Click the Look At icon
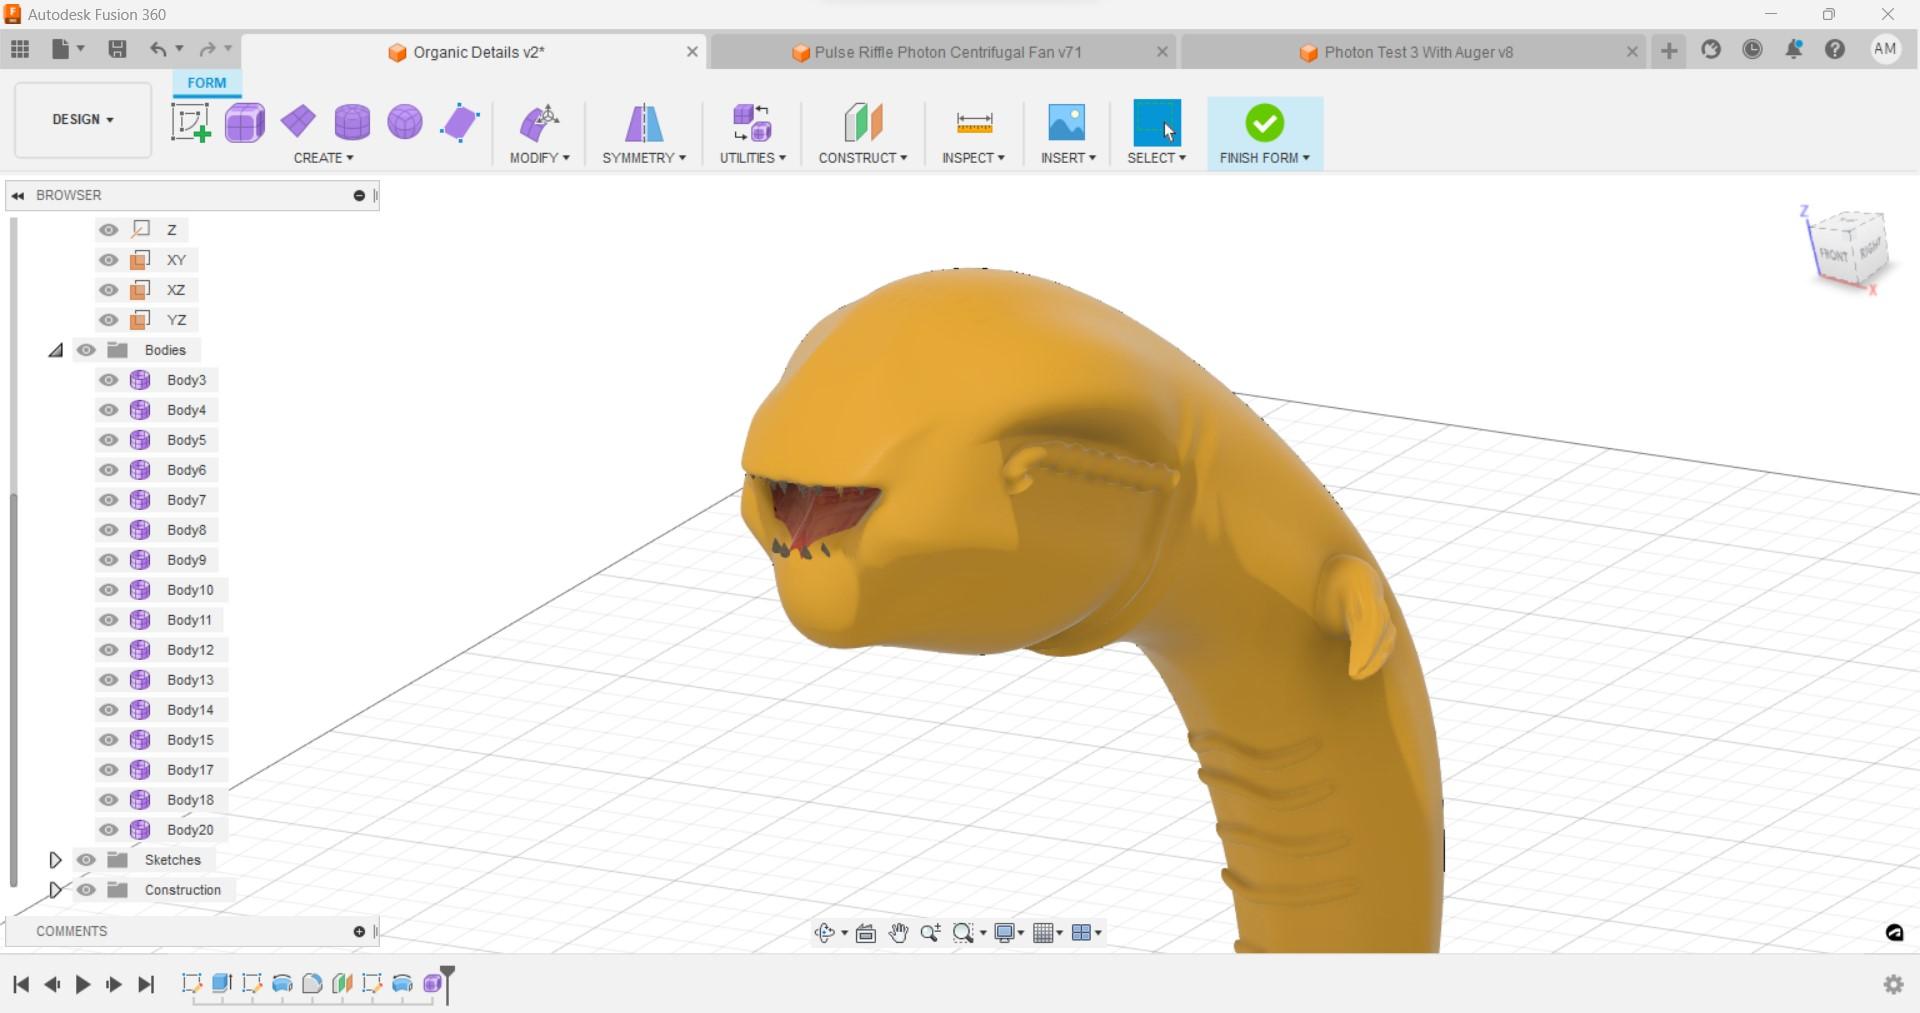The height and width of the screenshot is (1013, 1920). (x=866, y=933)
